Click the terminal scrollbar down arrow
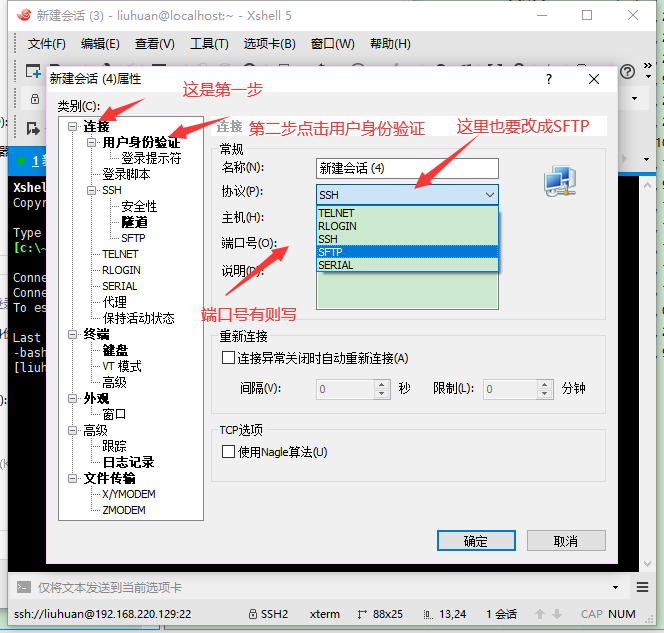This screenshot has width=664, height=633. (647, 564)
